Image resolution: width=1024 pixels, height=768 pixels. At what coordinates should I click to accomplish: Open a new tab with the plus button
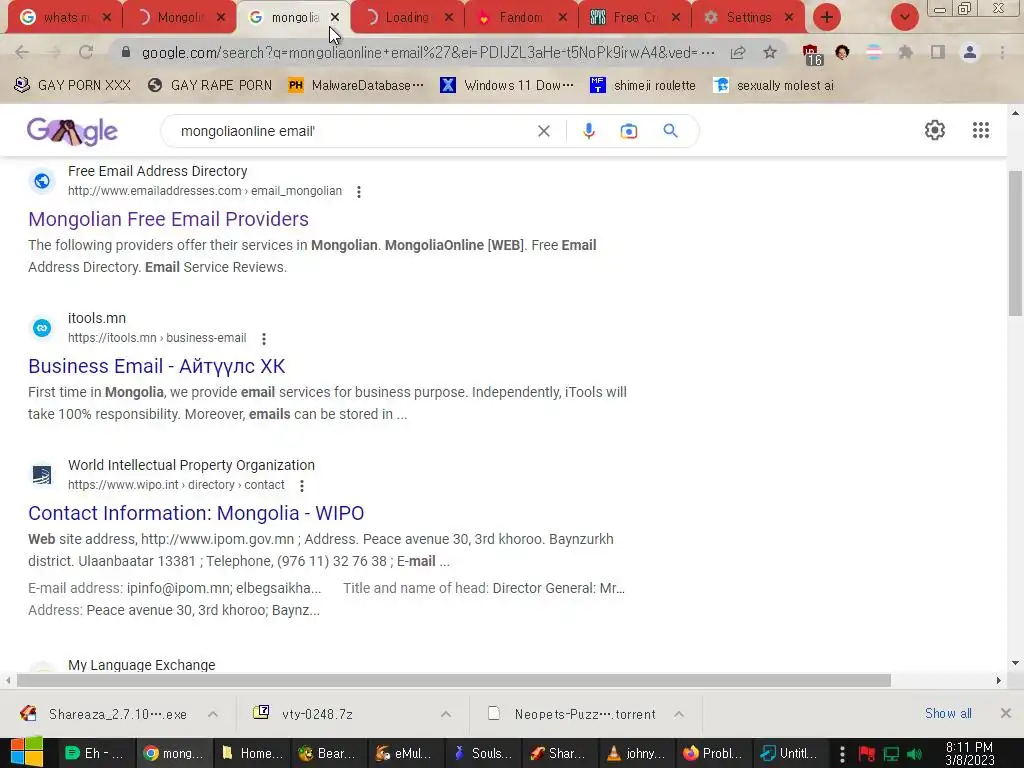click(826, 17)
